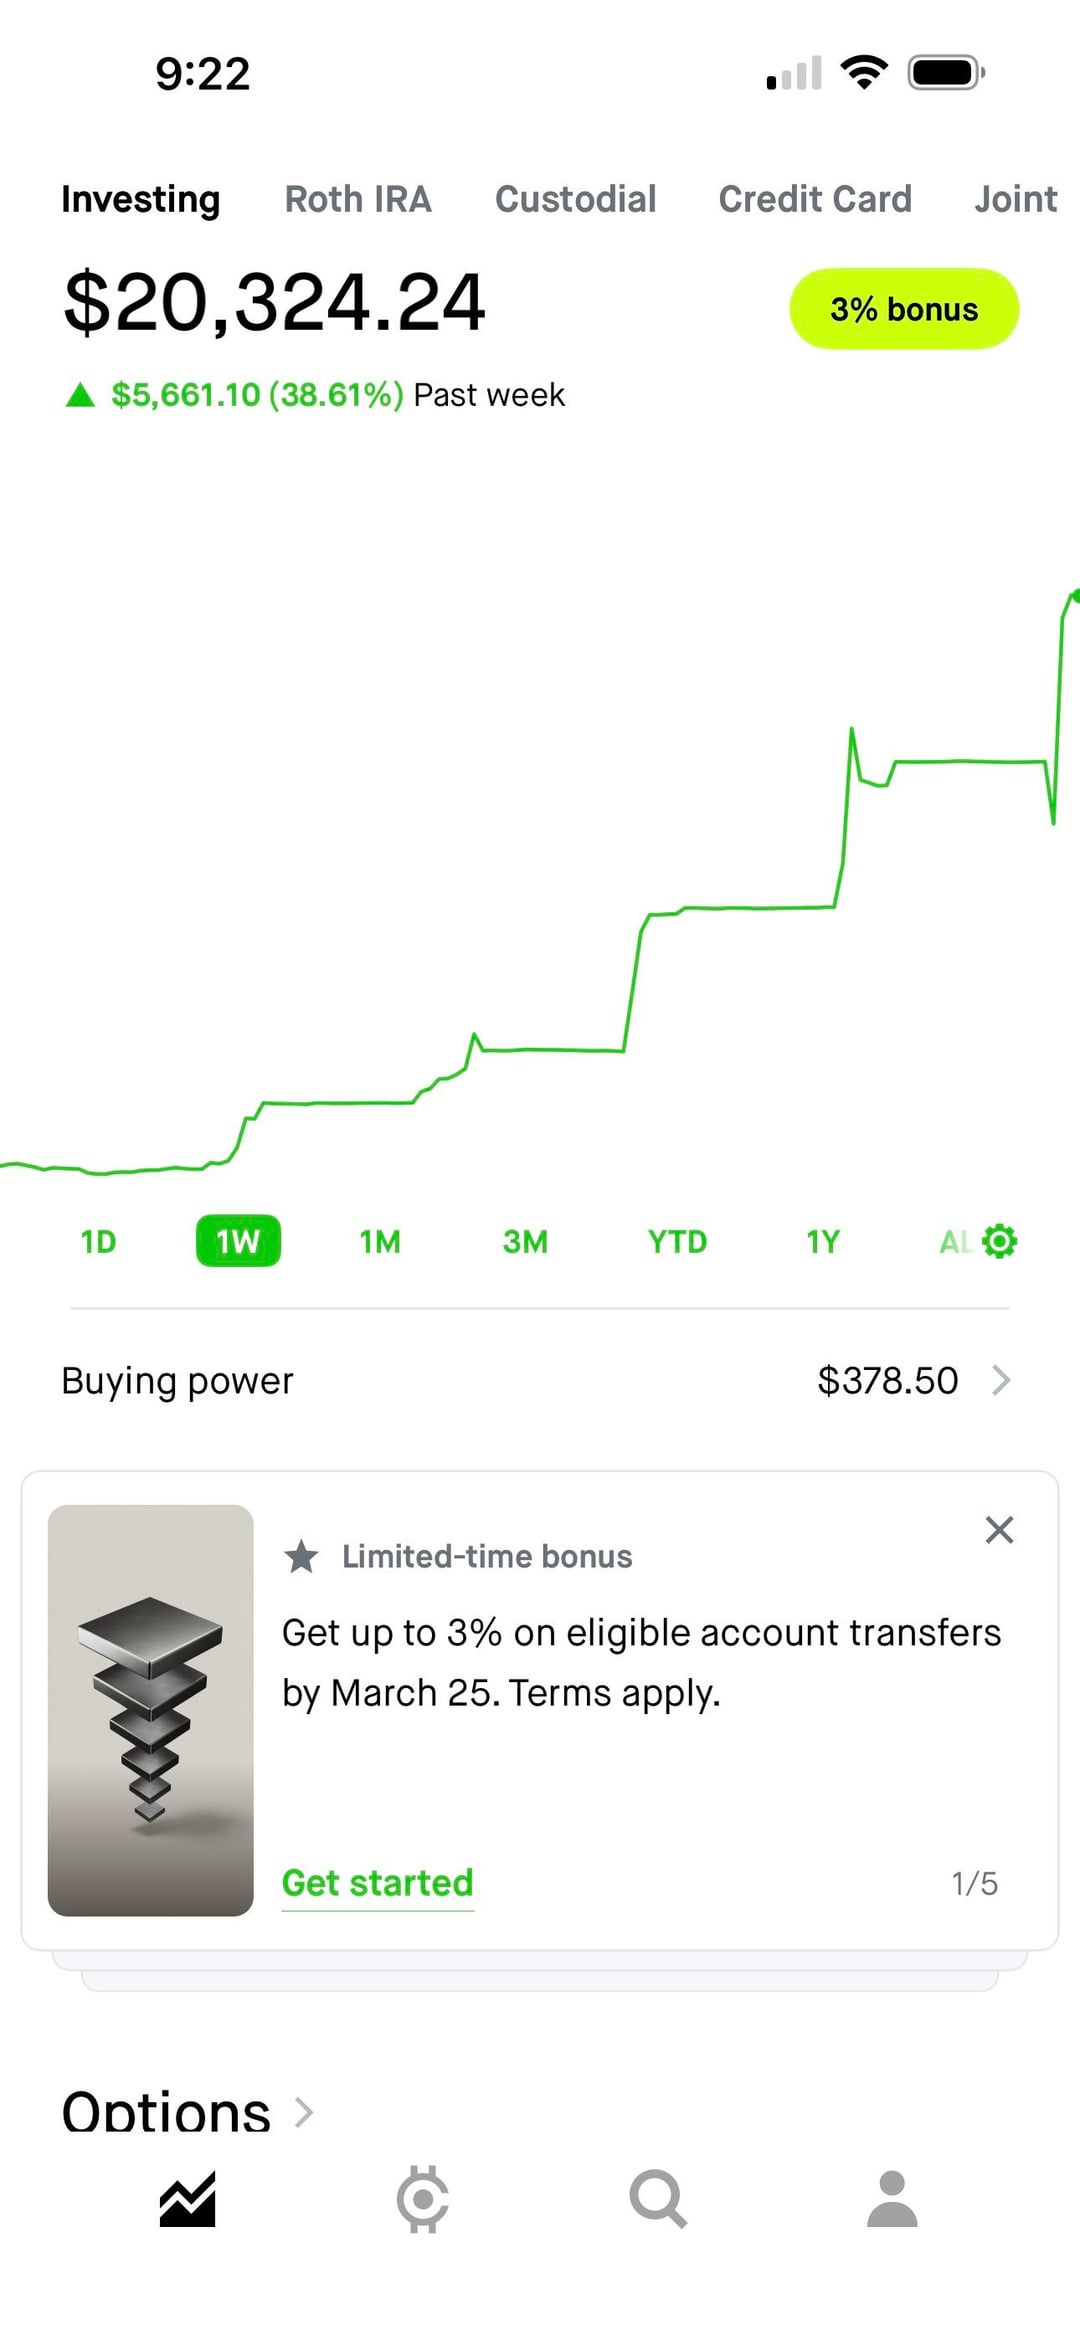The image size is (1080, 2340).
Task: Open the account profile person icon
Action: (x=892, y=2199)
